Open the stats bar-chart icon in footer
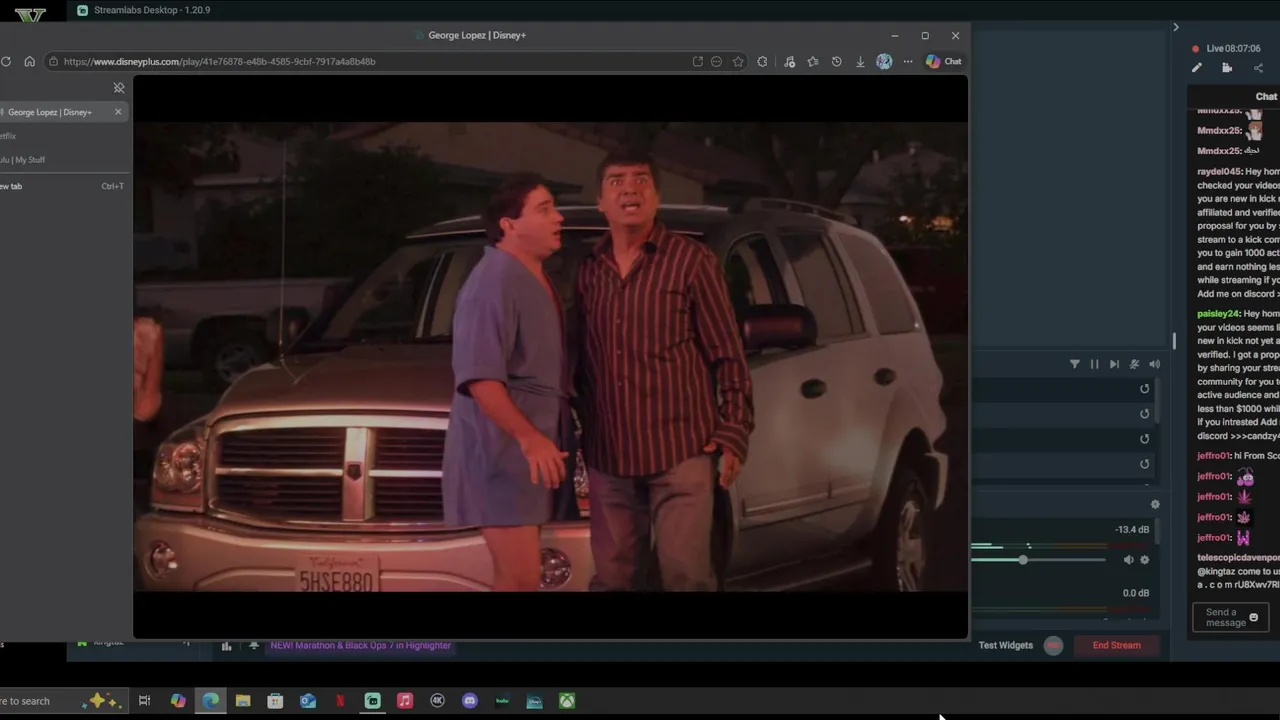1280x720 pixels. coord(226,646)
